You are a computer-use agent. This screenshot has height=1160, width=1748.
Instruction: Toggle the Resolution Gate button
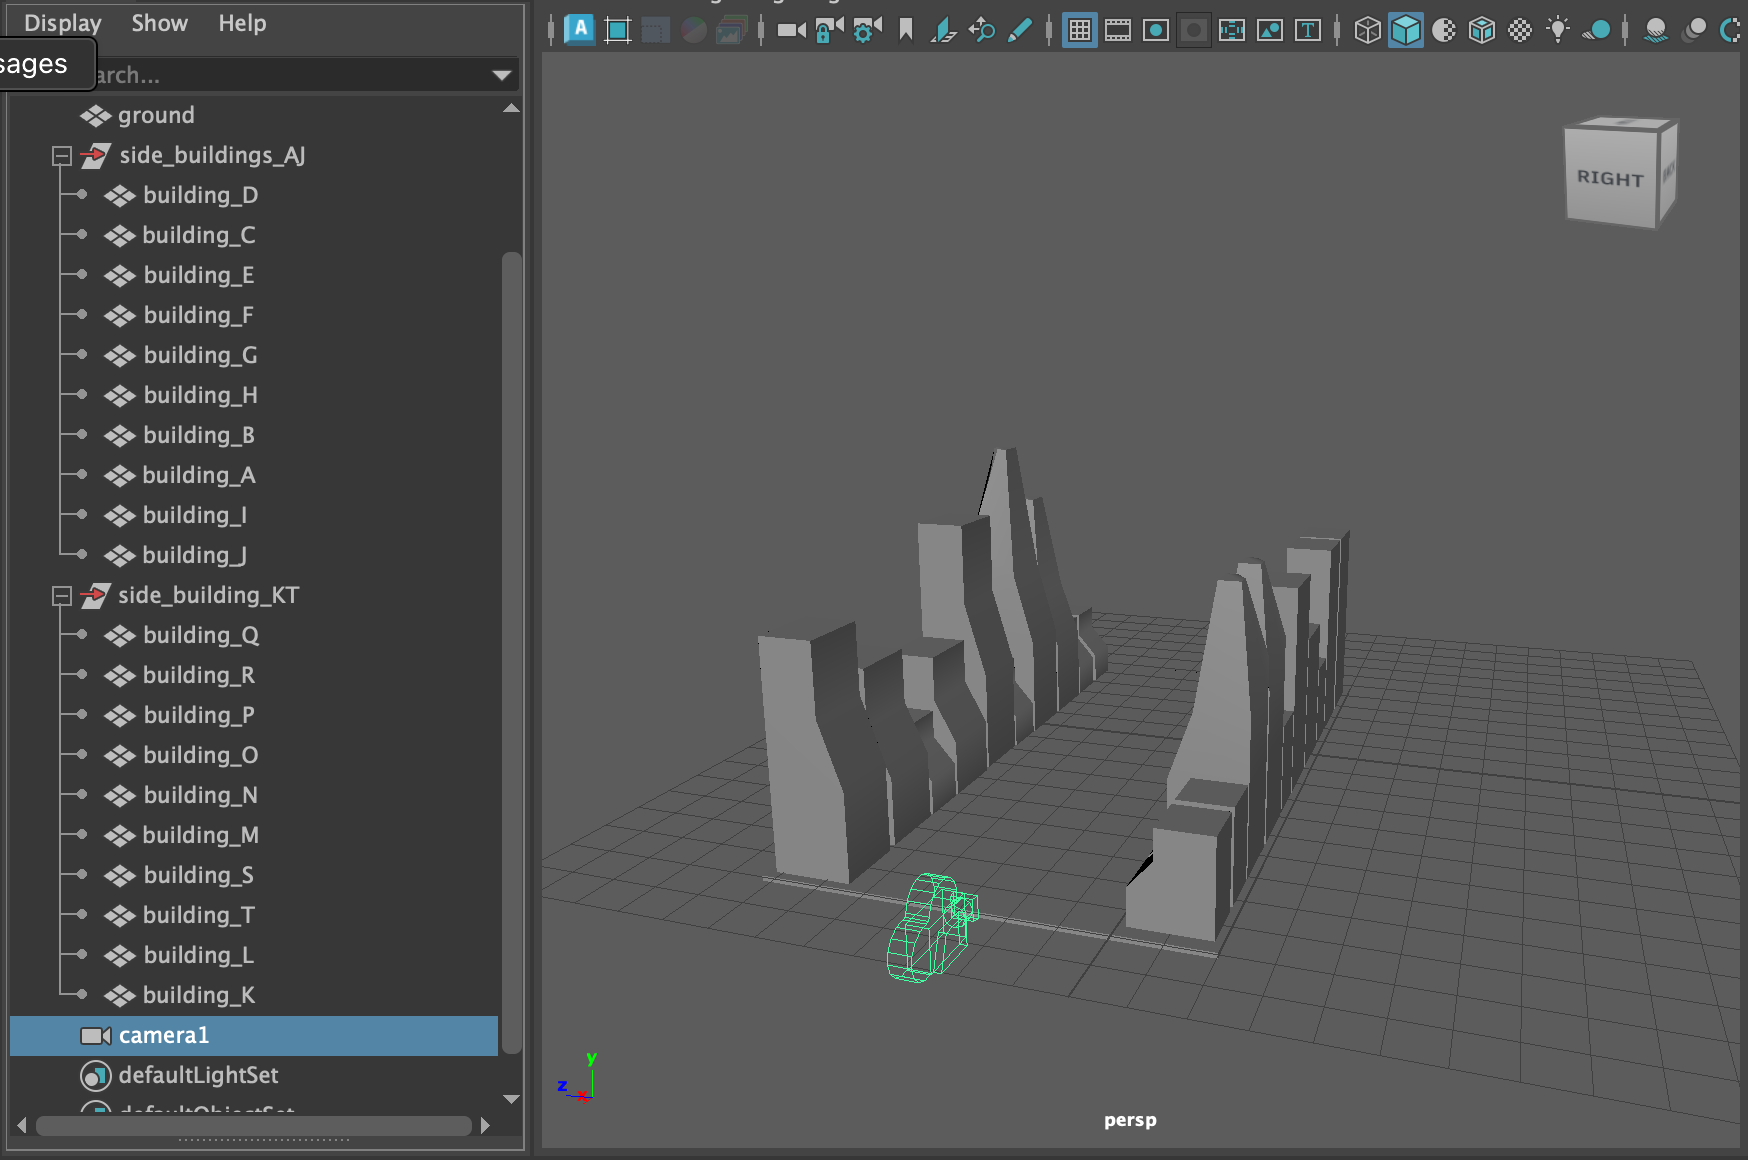tap(1156, 30)
